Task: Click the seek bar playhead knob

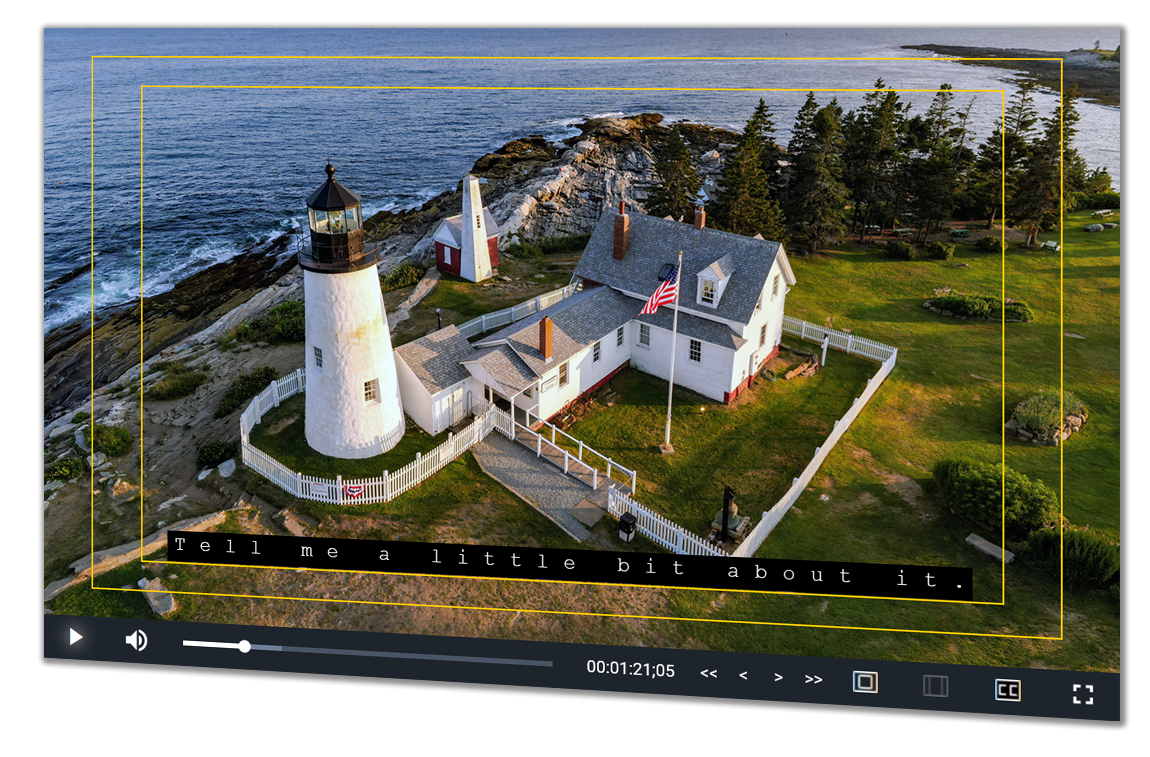Action: [x=245, y=646]
